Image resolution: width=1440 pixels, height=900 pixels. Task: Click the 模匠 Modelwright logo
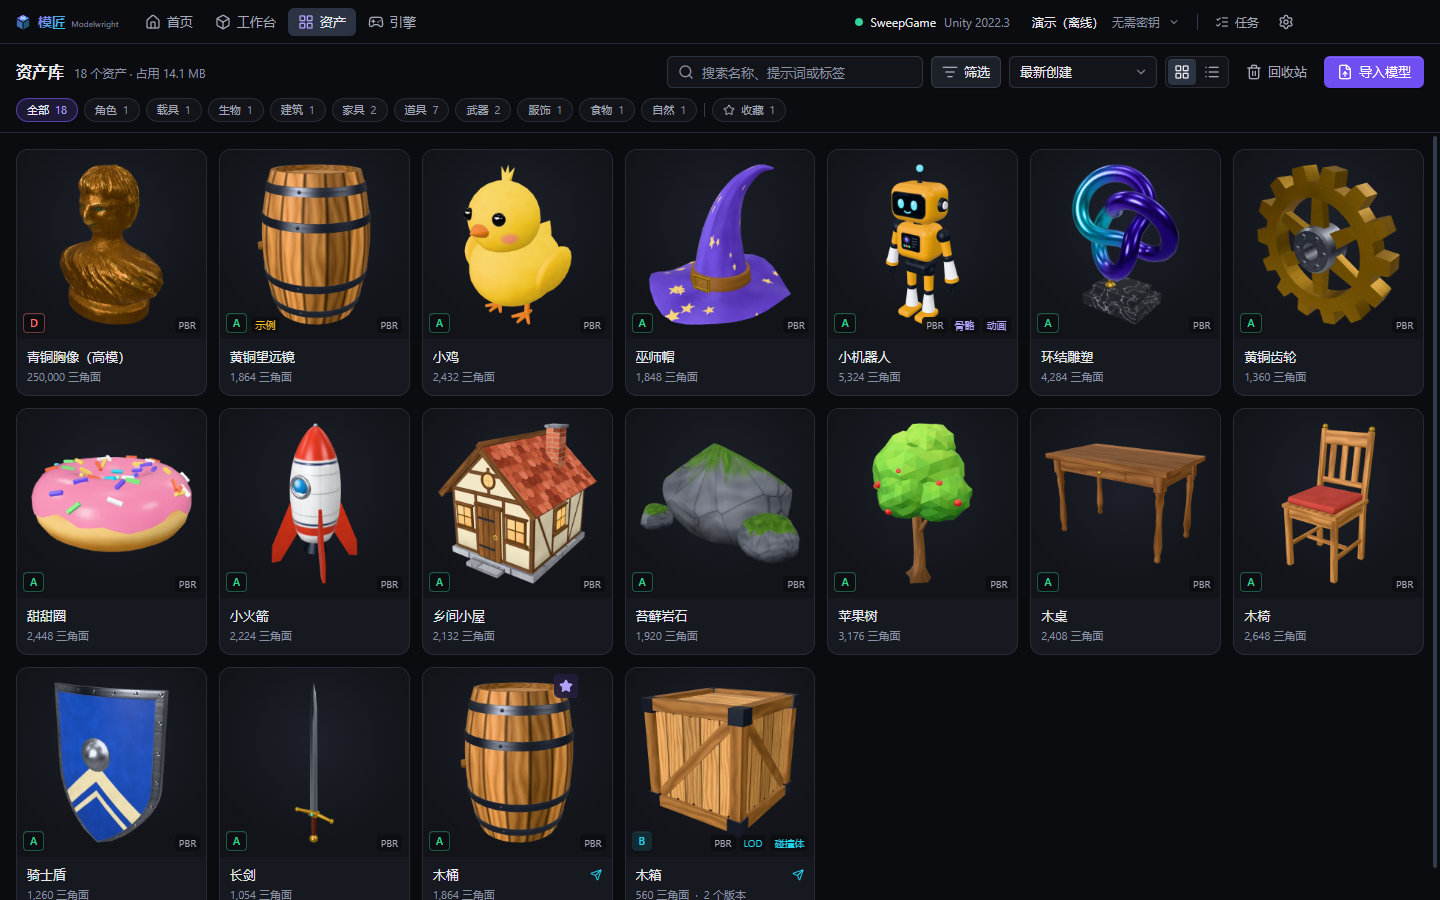pyautogui.click(x=67, y=22)
